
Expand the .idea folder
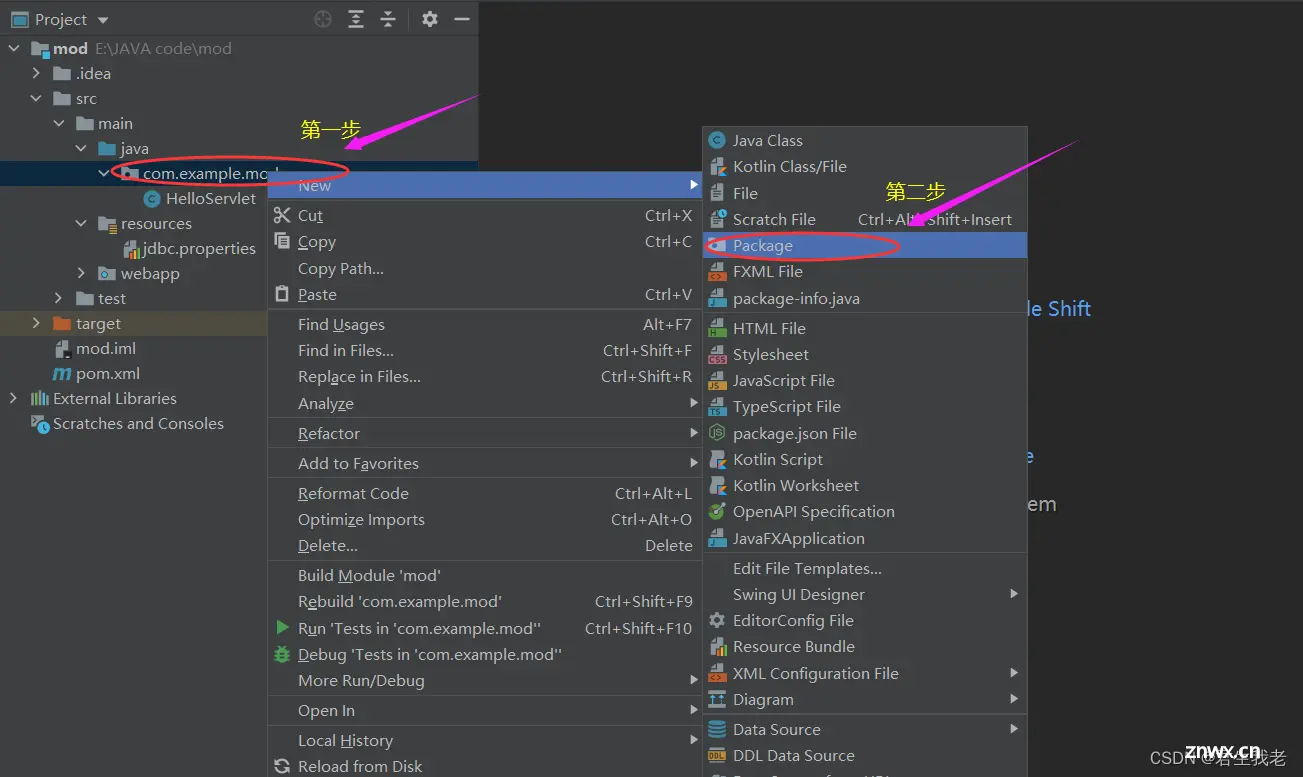point(37,73)
